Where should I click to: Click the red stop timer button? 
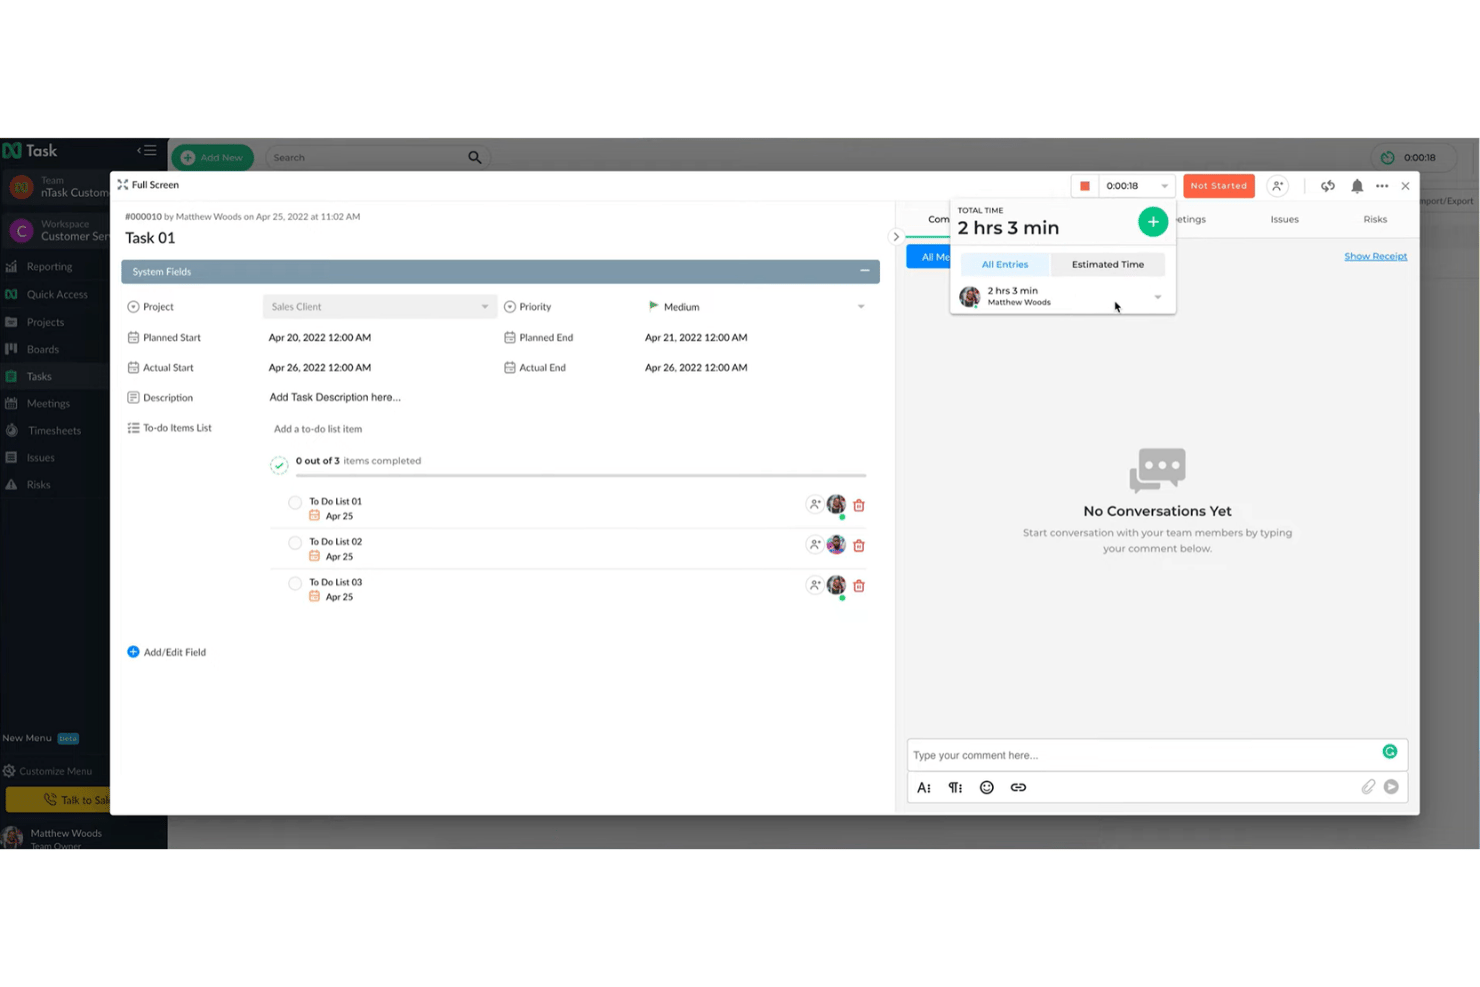coord(1084,186)
